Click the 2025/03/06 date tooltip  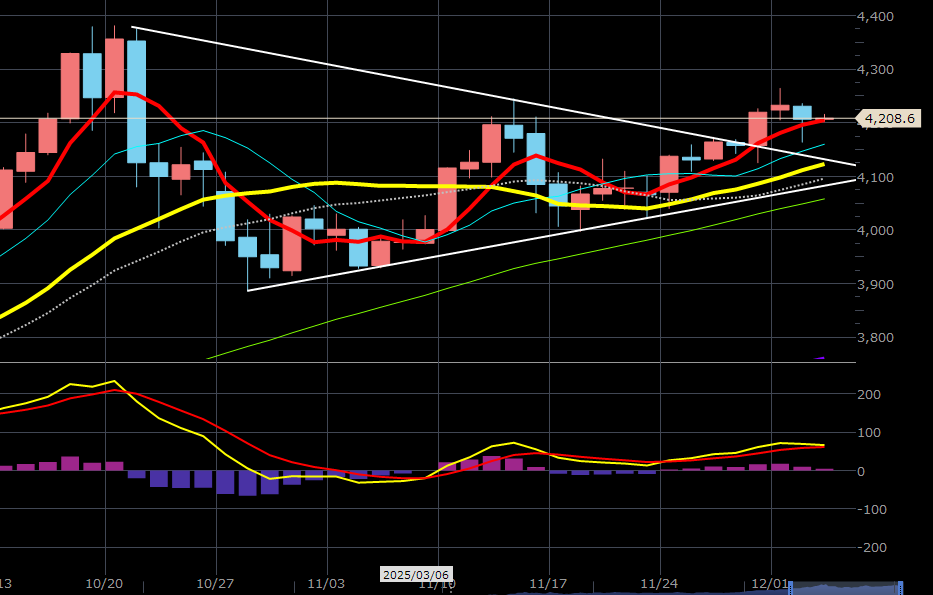point(417,575)
